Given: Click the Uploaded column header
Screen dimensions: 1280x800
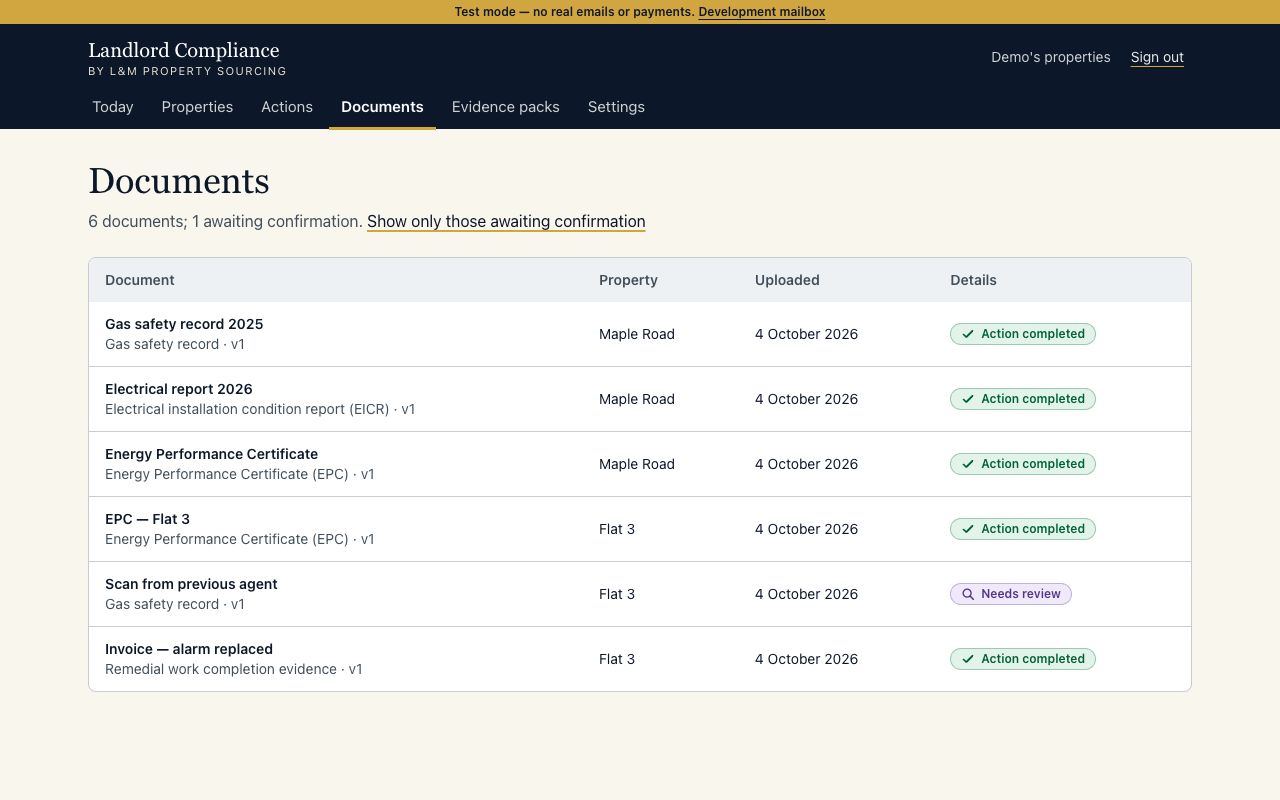Looking at the screenshot, I should pos(787,280).
